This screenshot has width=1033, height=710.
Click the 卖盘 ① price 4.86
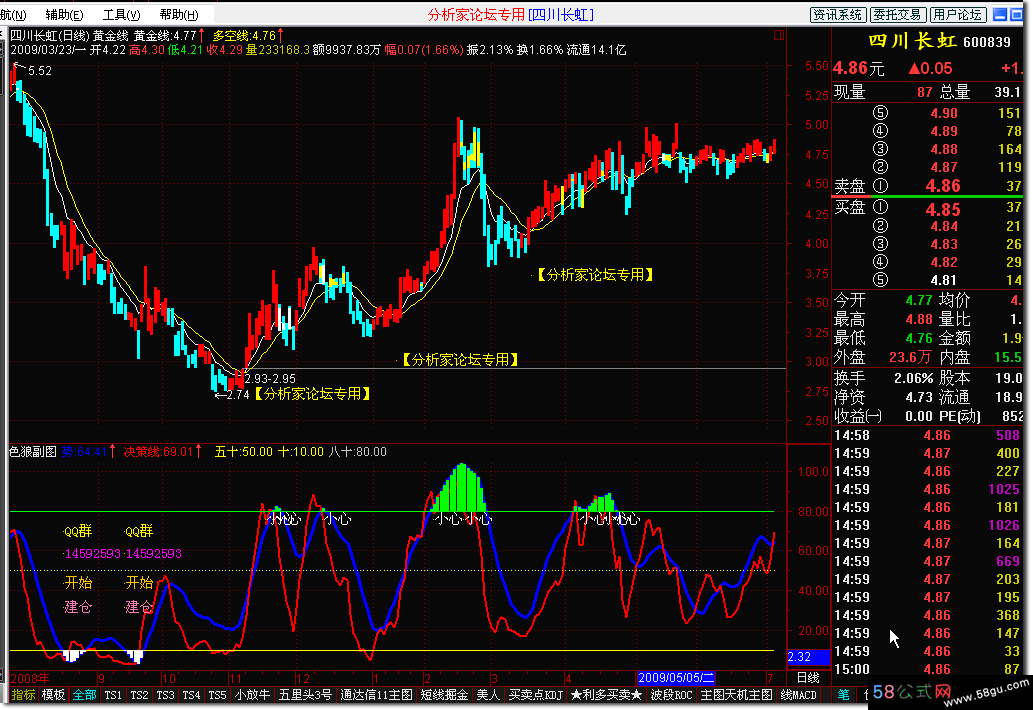(943, 186)
